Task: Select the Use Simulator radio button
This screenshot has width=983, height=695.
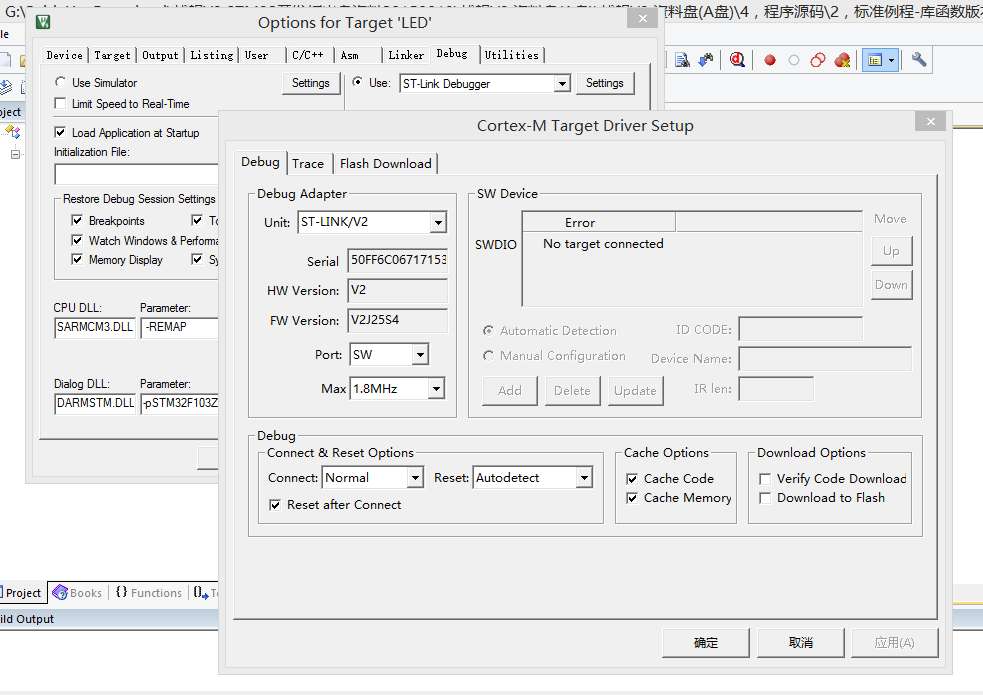Action: 60,82
